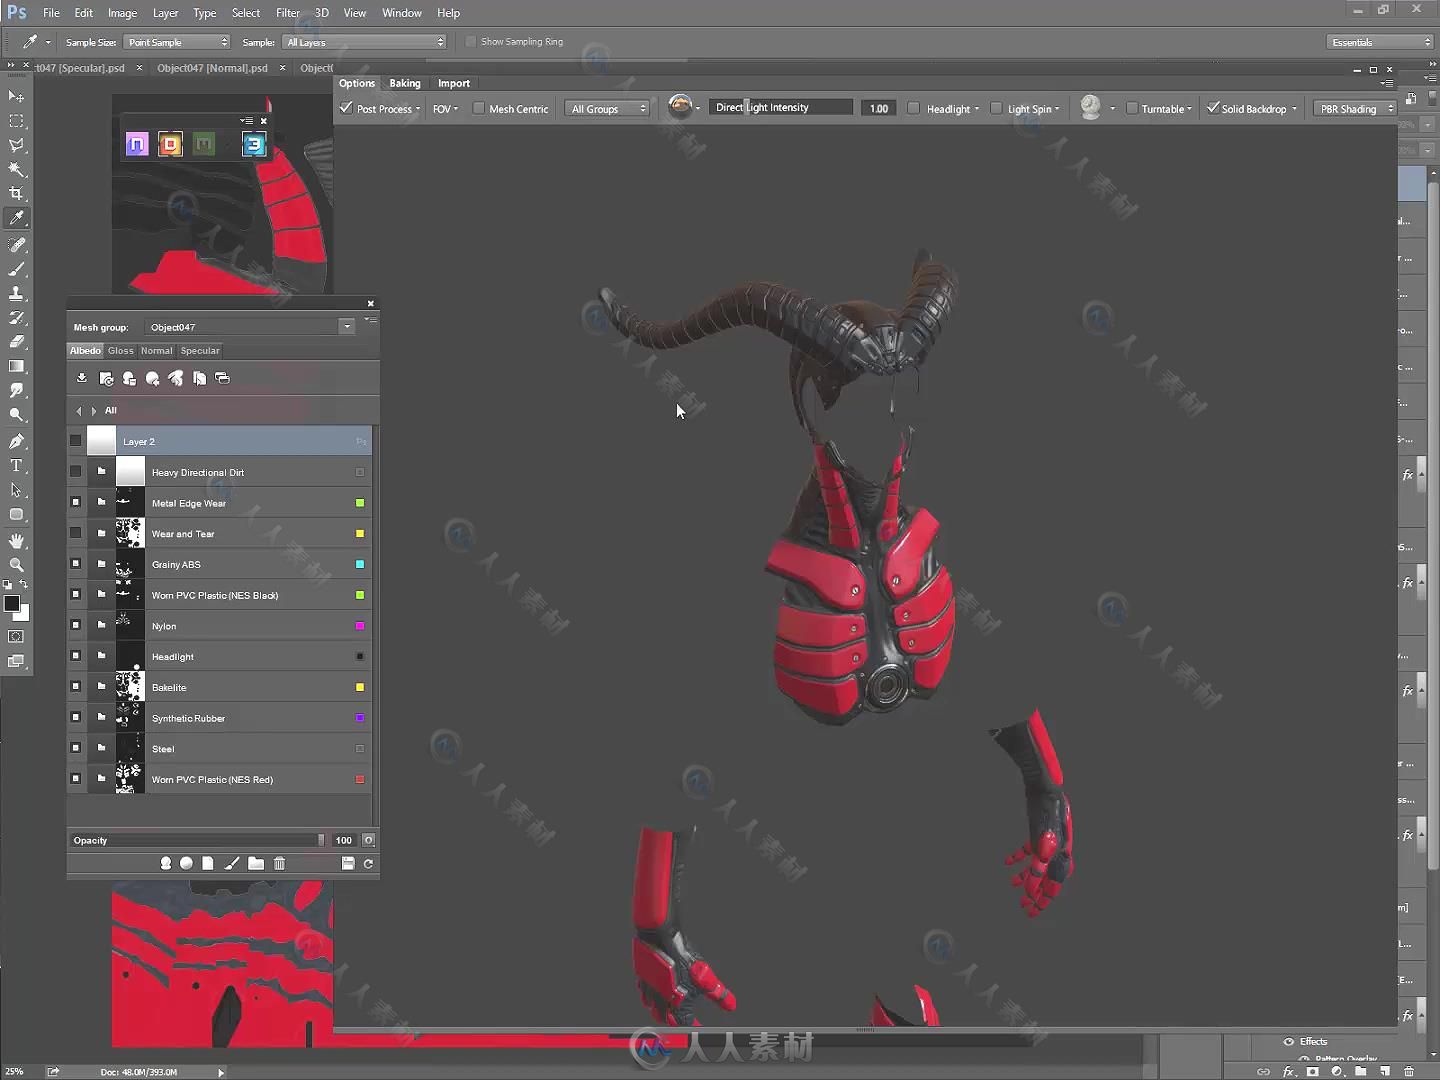Open the Essentials workspace dropdown
This screenshot has width=1440, height=1080.
pos(1380,42)
